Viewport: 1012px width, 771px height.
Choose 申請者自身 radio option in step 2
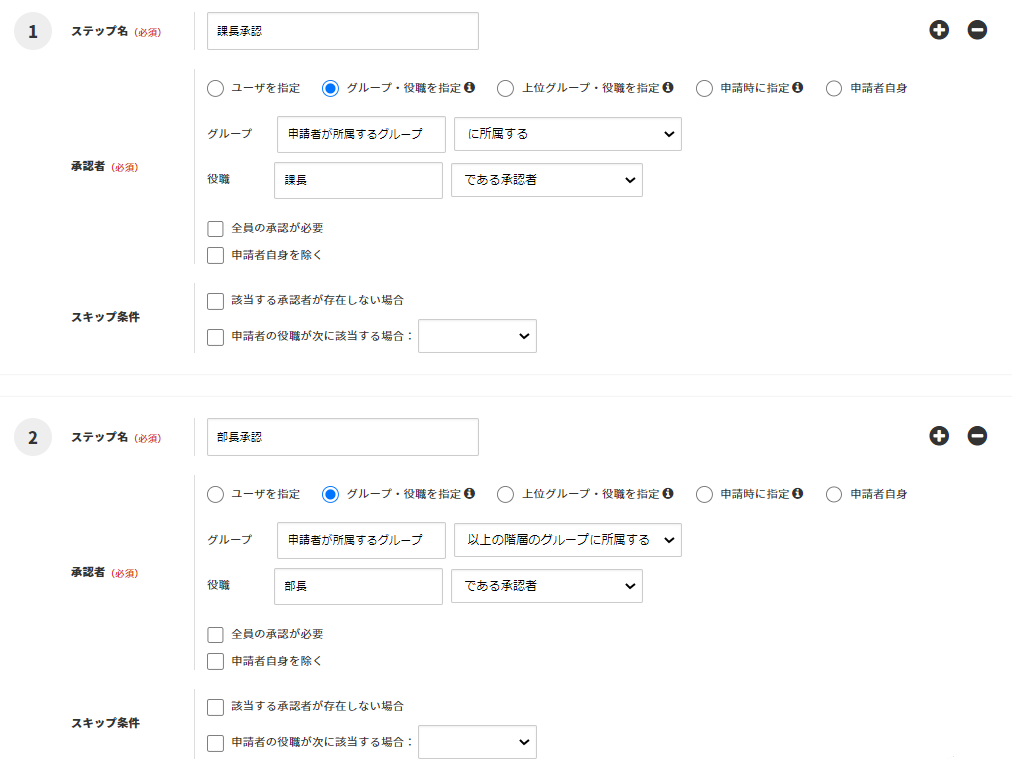click(x=834, y=494)
